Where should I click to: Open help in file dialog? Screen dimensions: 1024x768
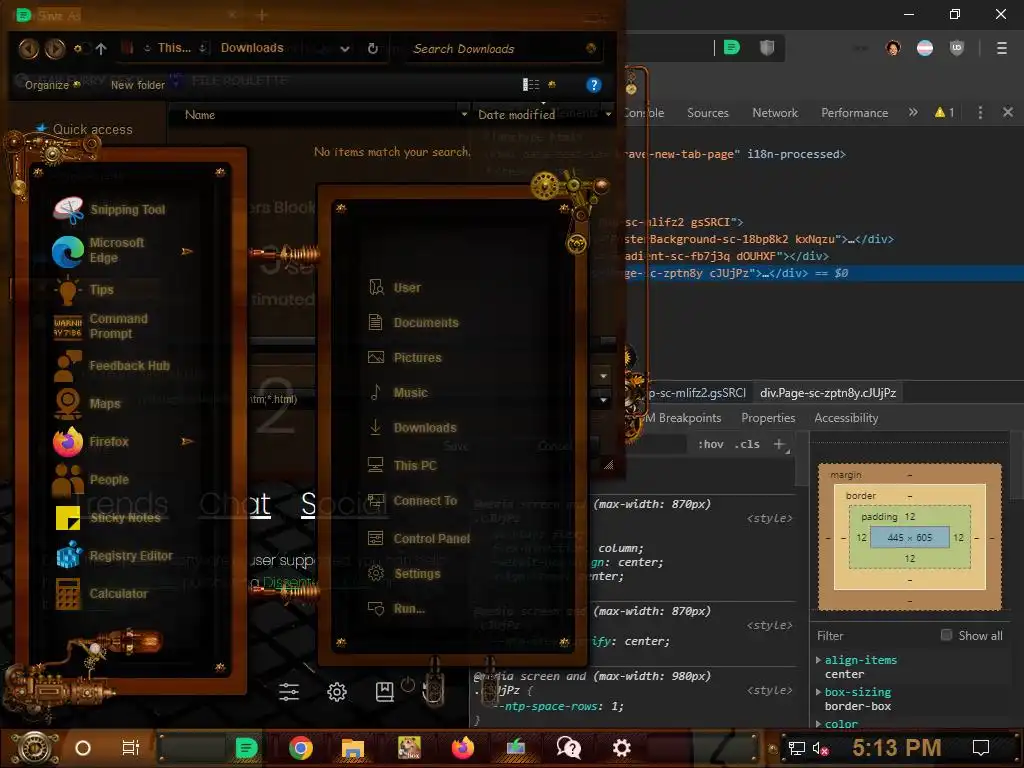[x=593, y=85]
